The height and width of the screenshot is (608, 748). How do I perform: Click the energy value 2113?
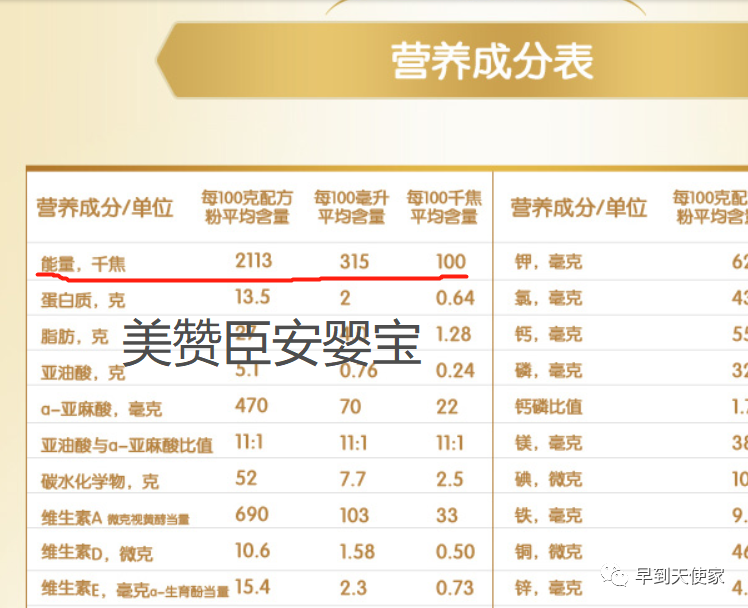point(253,261)
